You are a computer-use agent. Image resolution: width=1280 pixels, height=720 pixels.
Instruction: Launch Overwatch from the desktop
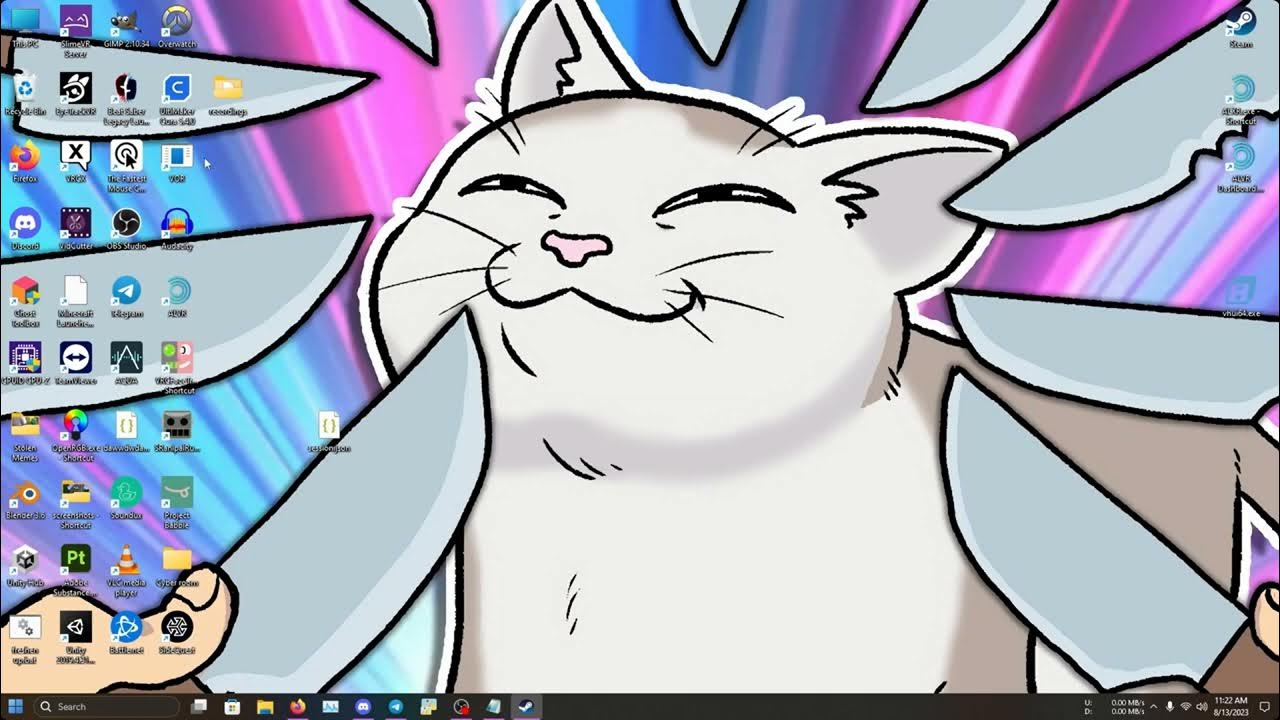pos(177,25)
